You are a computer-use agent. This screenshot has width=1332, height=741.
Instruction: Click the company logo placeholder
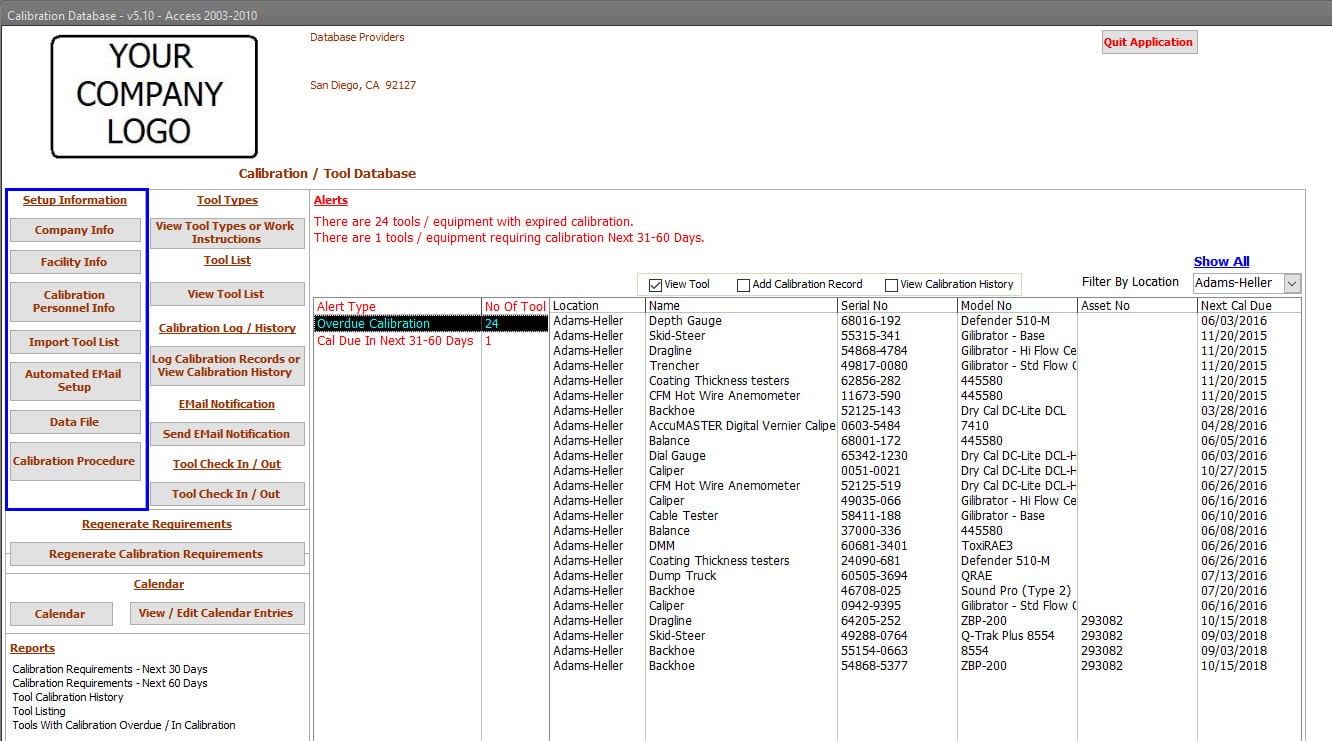(x=154, y=96)
